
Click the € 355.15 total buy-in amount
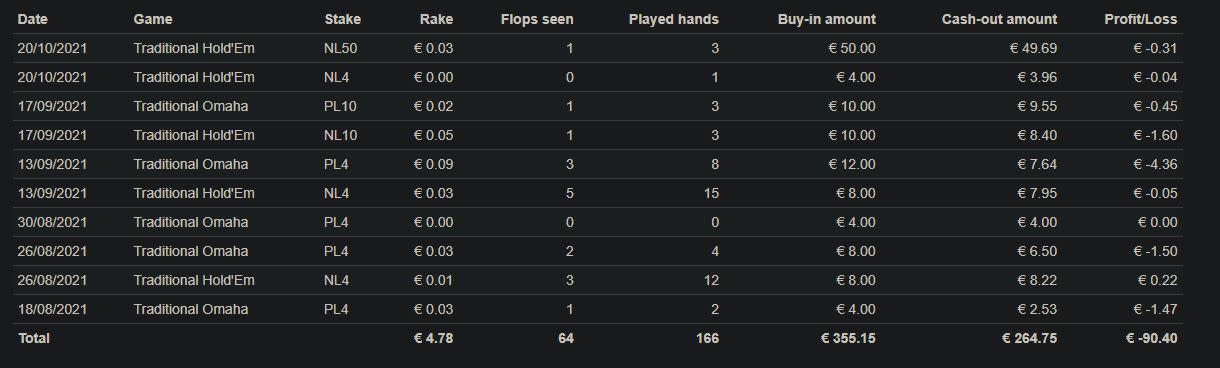(848, 338)
